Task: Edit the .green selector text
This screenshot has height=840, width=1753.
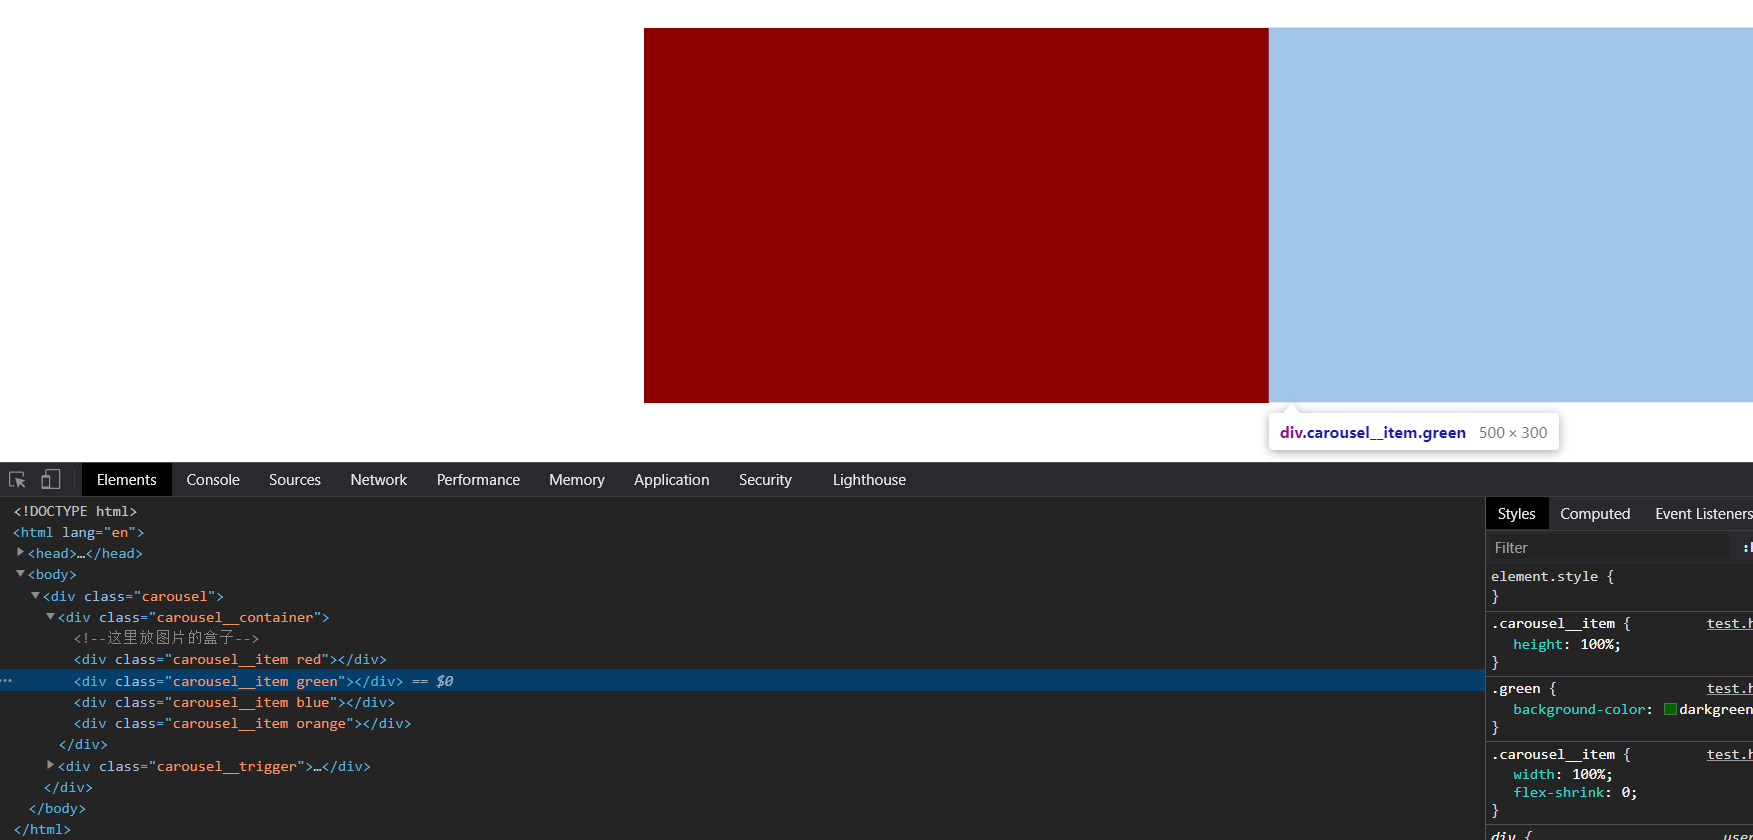Action: coord(1516,688)
